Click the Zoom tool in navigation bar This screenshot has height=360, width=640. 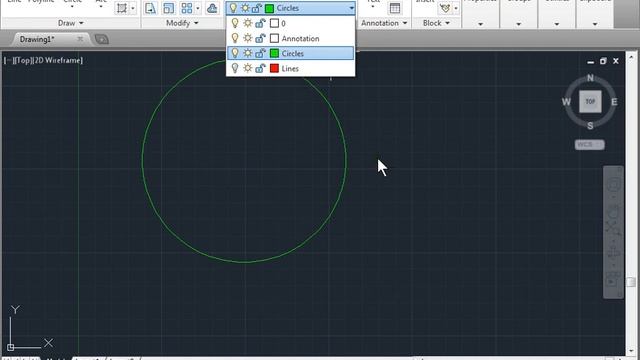pyautogui.click(x=613, y=229)
